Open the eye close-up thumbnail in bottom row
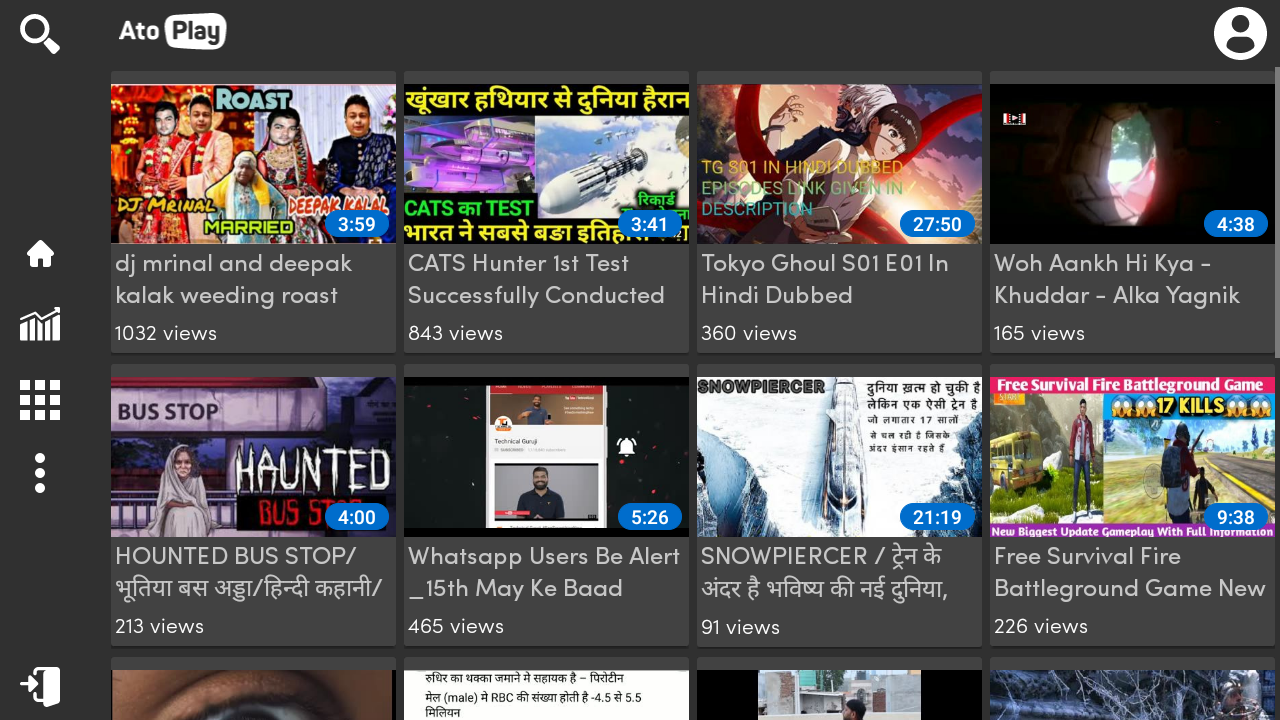This screenshot has width=1280, height=720. [253, 695]
